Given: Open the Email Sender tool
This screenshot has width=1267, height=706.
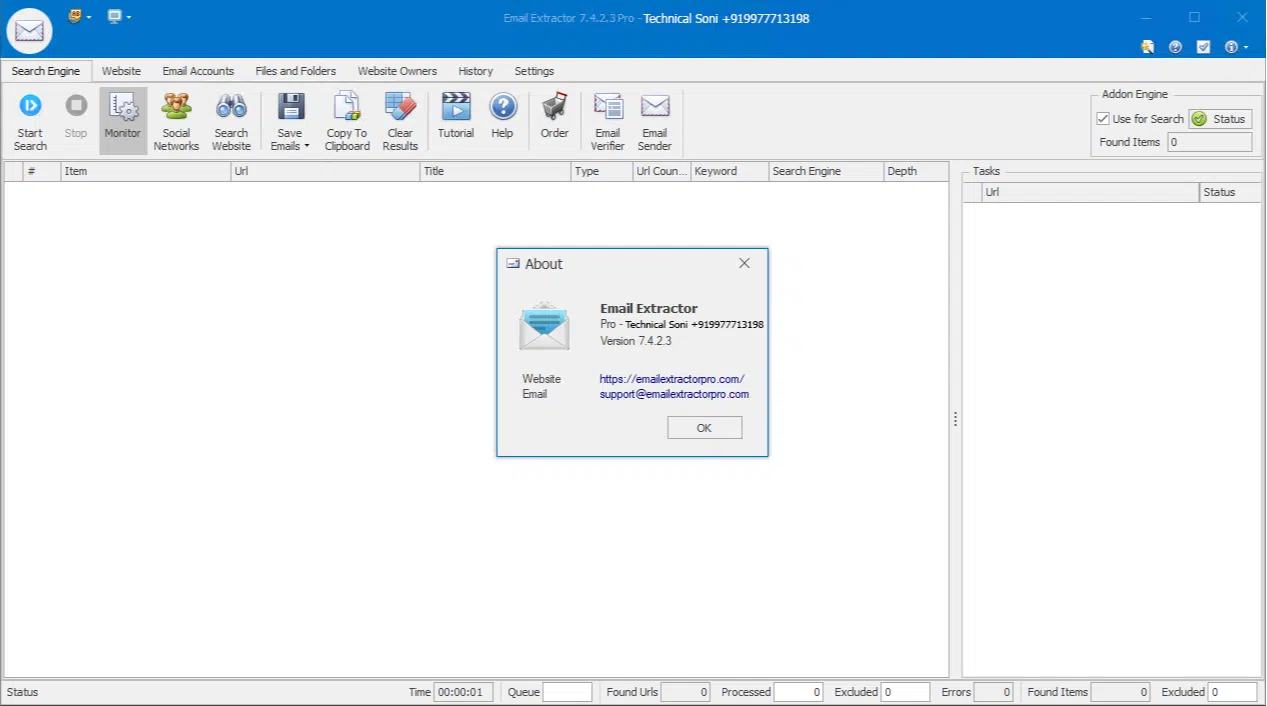Looking at the screenshot, I should pos(655,121).
